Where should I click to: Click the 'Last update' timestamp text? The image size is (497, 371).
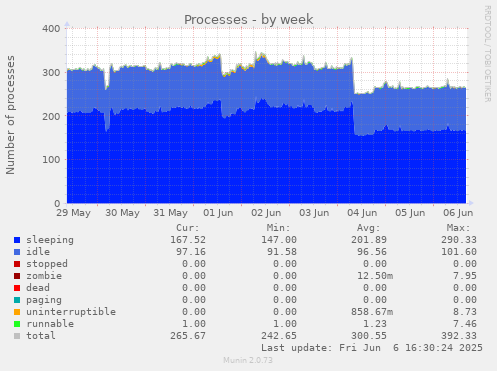click(x=372, y=348)
